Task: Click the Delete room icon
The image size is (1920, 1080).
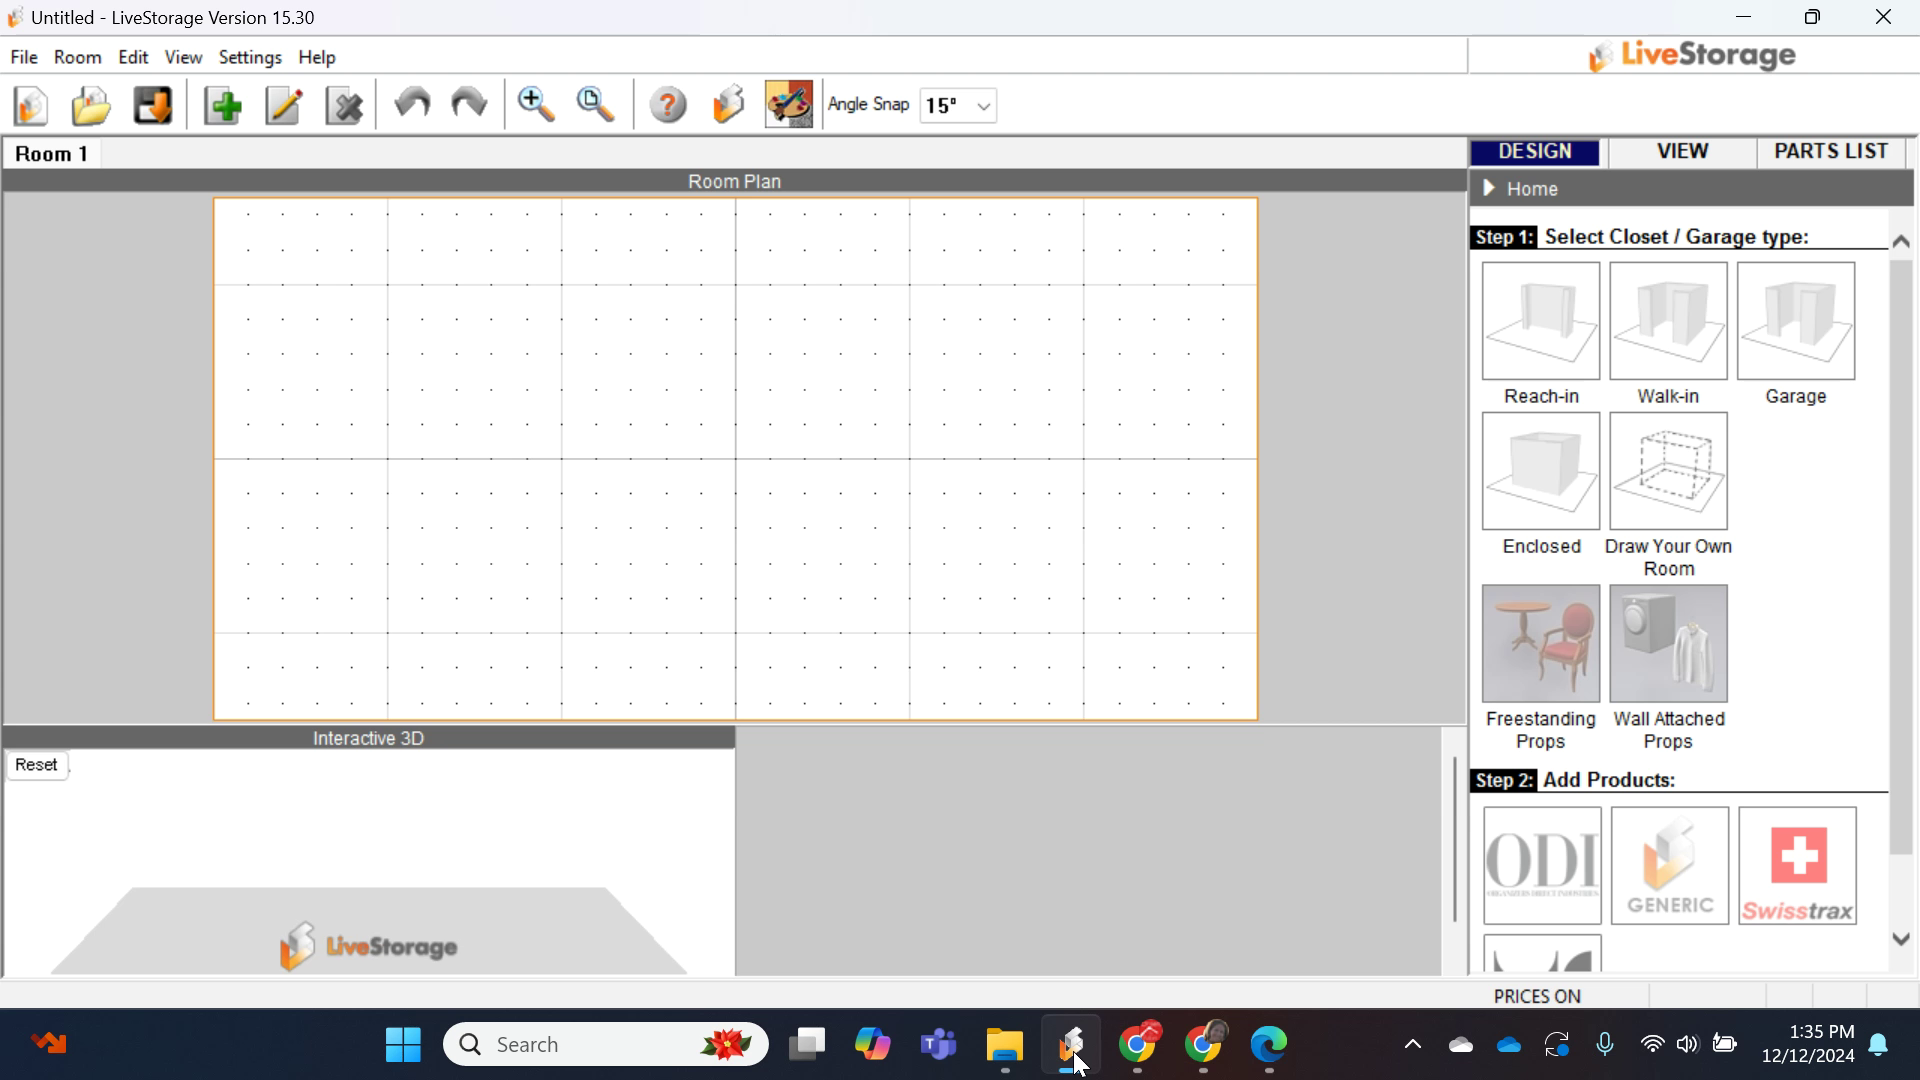Action: [345, 105]
